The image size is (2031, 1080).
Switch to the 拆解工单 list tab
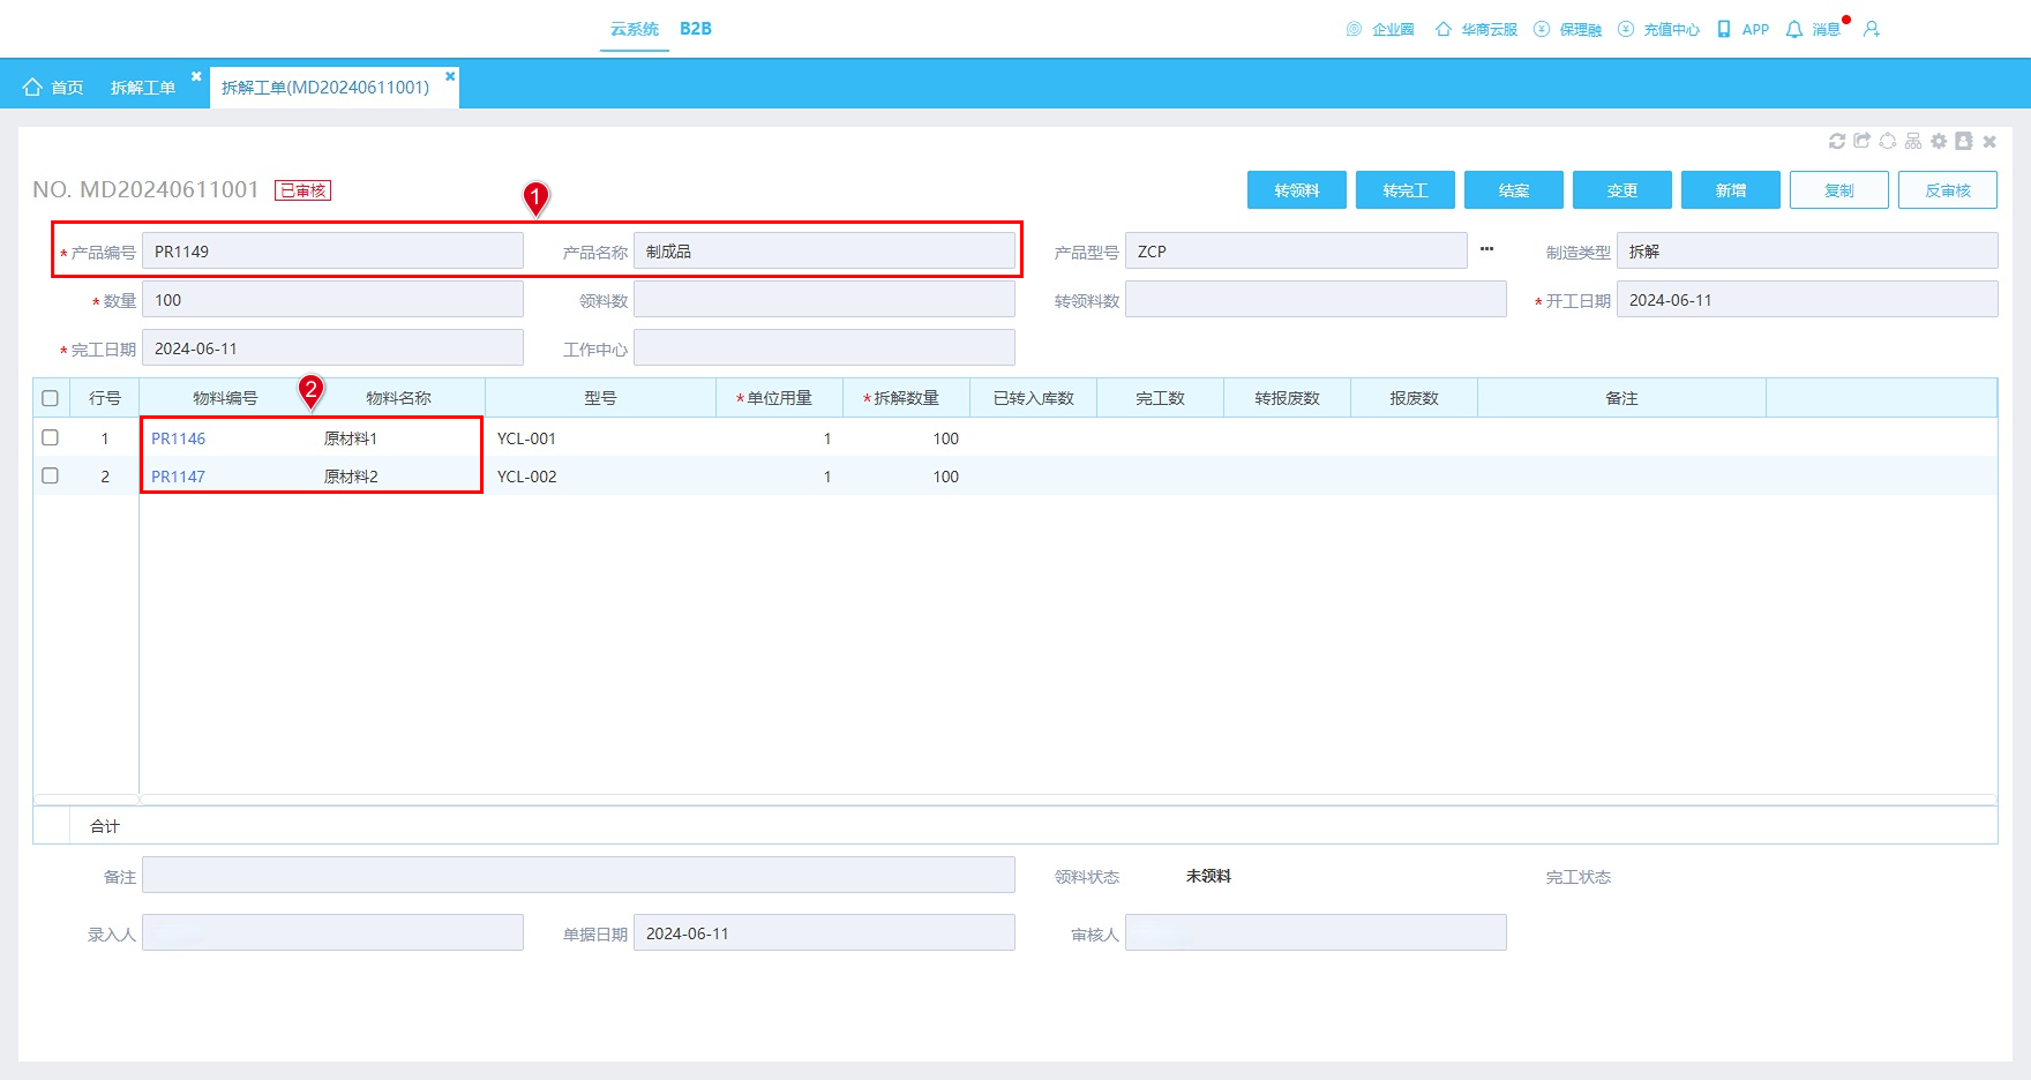pos(143,87)
